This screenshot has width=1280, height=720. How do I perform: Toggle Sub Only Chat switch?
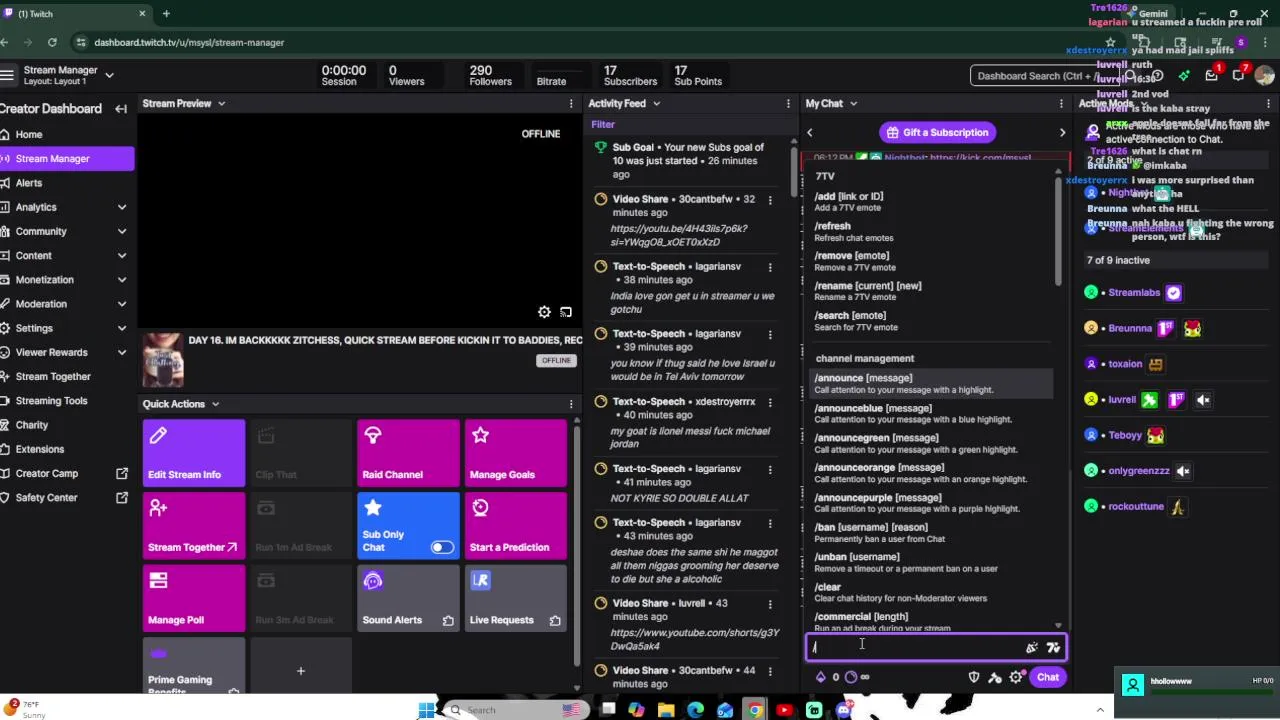pos(442,547)
